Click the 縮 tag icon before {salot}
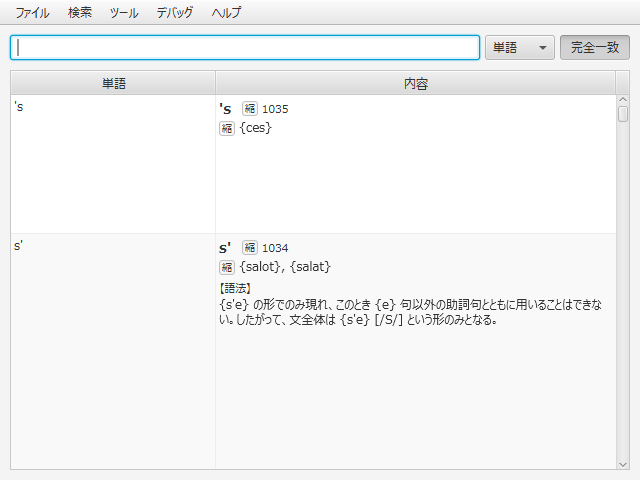Image resolution: width=640 pixels, height=480 pixels. 226,267
